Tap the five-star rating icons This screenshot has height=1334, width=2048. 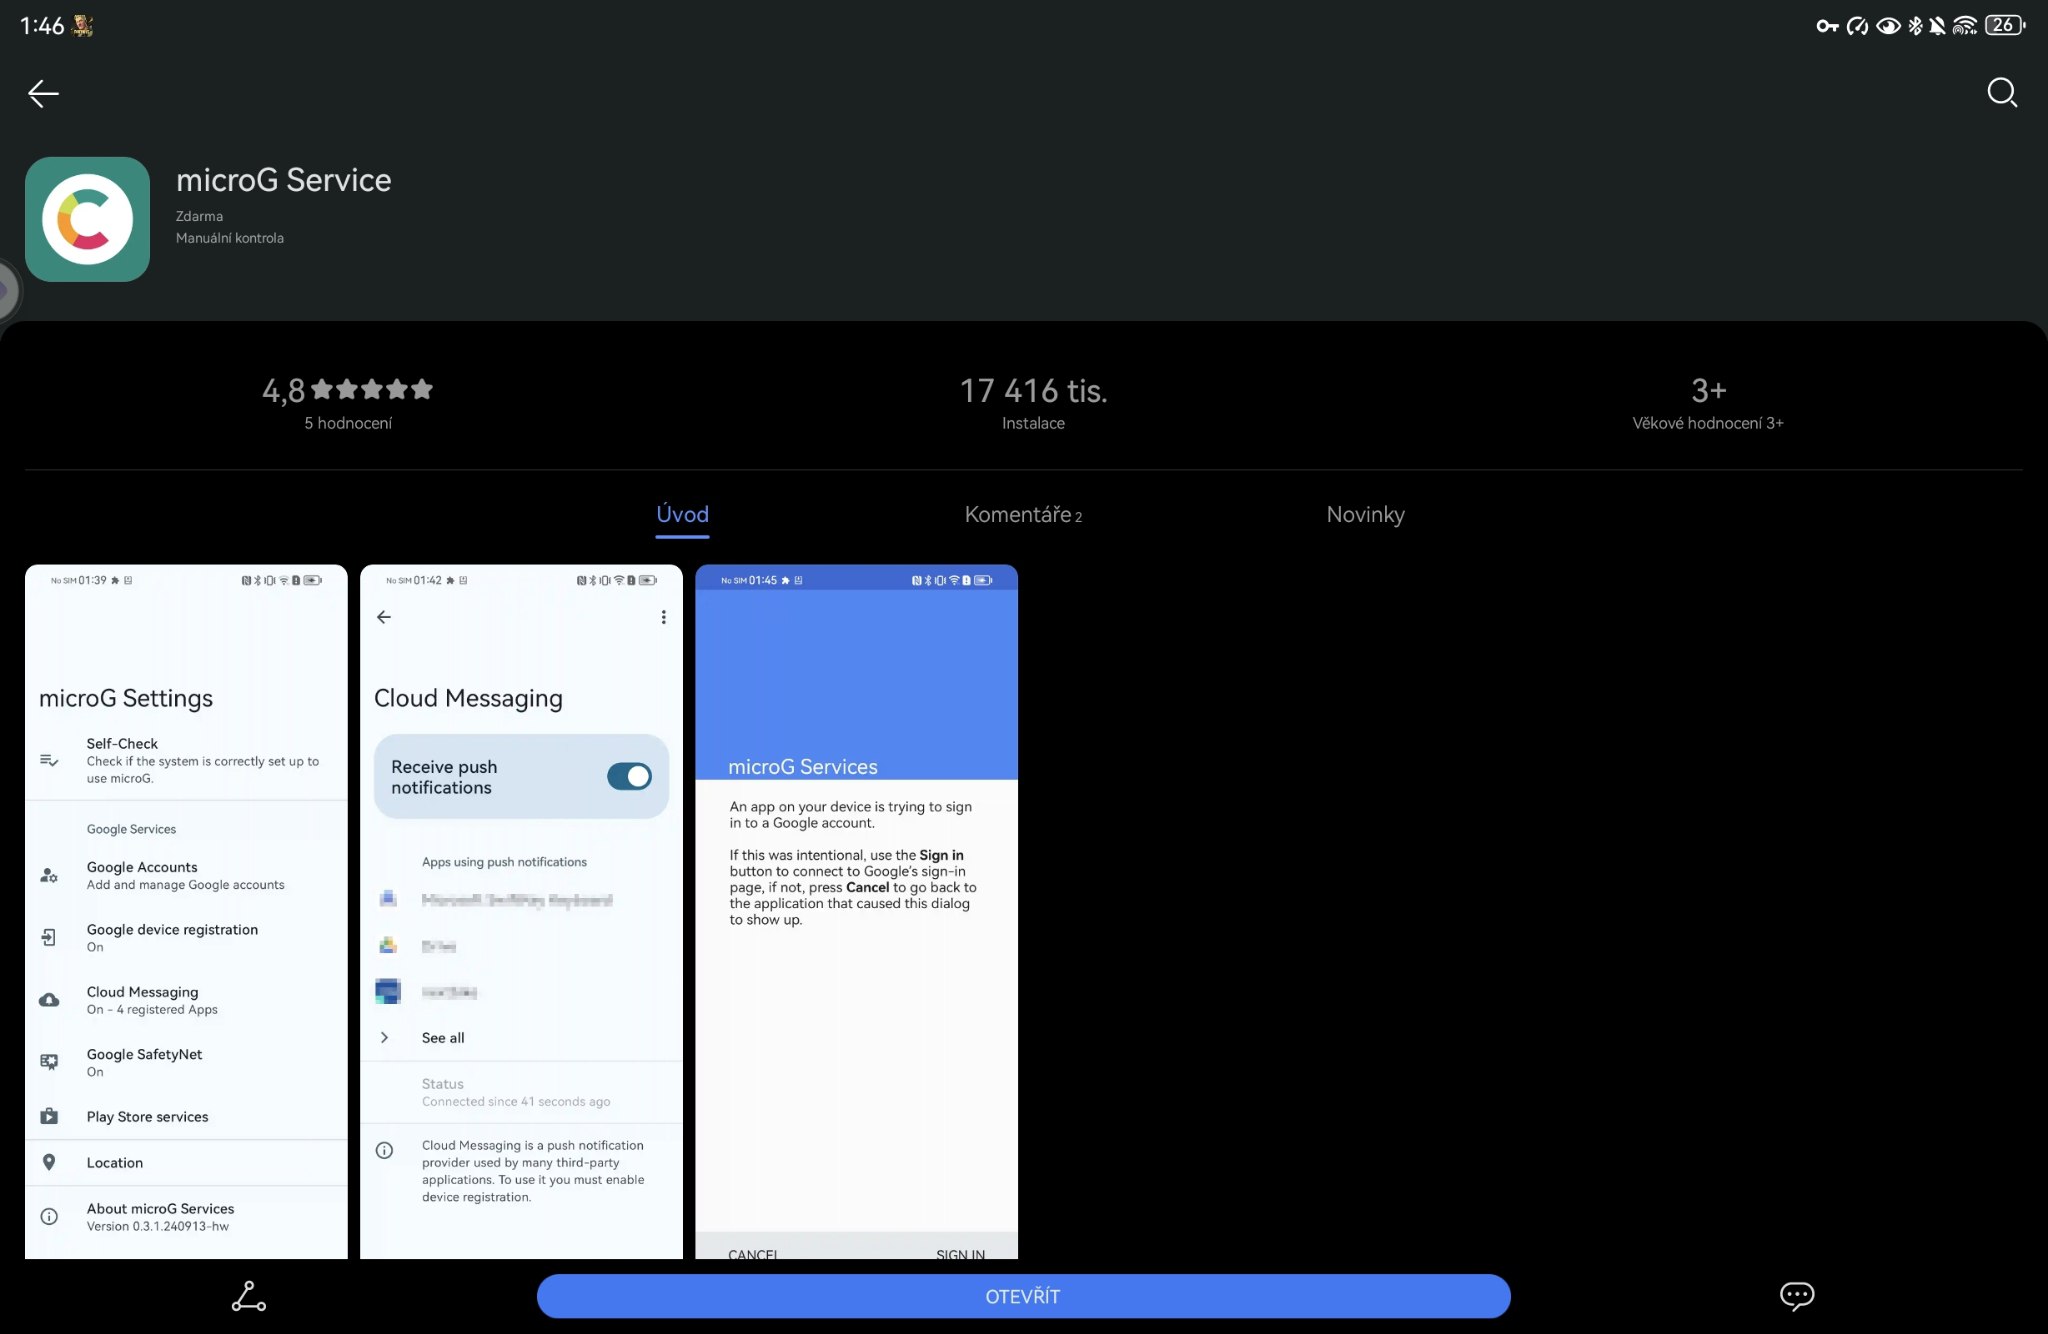pyautogui.click(x=372, y=389)
